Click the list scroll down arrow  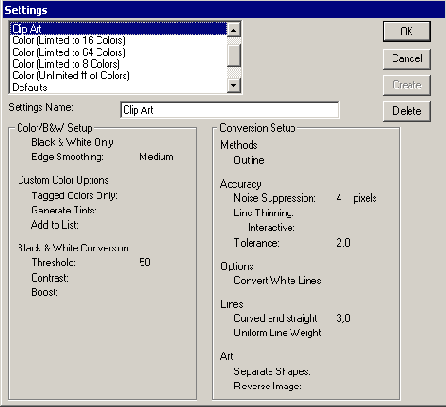click(234, 85)
